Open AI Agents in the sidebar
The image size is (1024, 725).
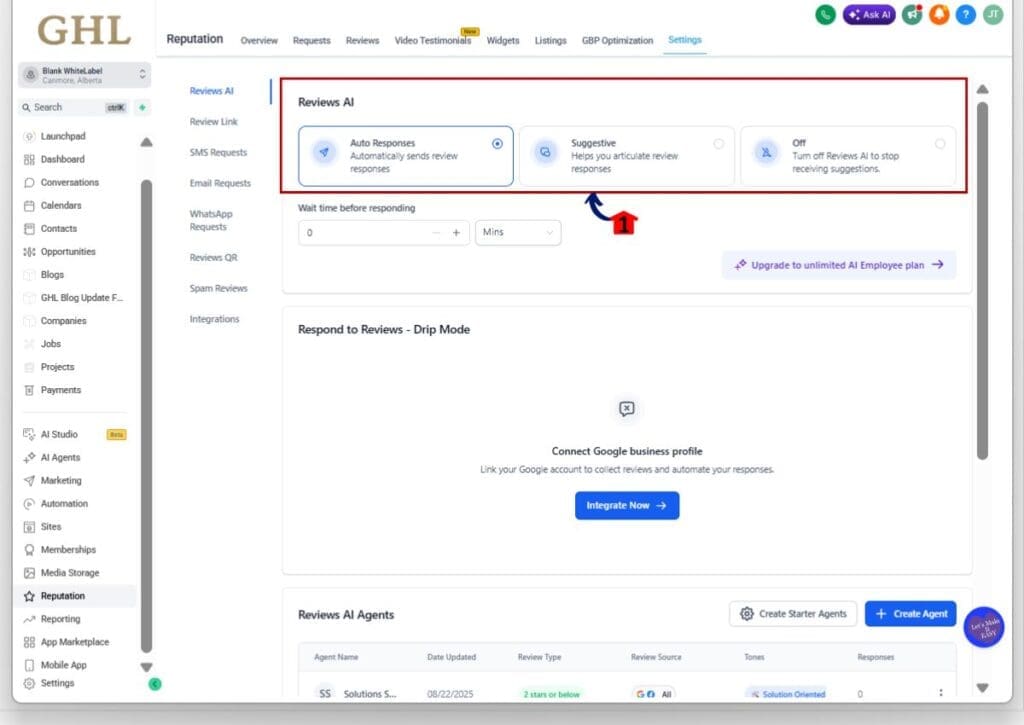tap(60, 457)
